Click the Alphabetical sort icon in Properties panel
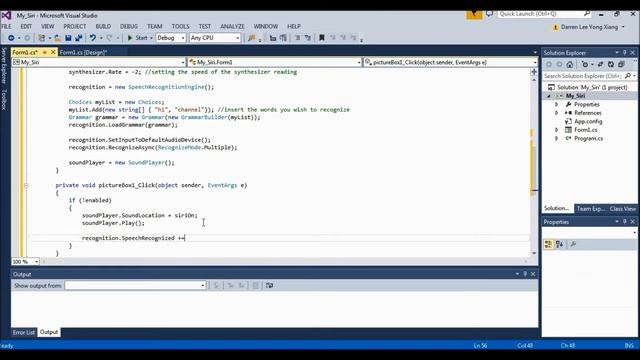The image size is (640, 360). (559, 244)
